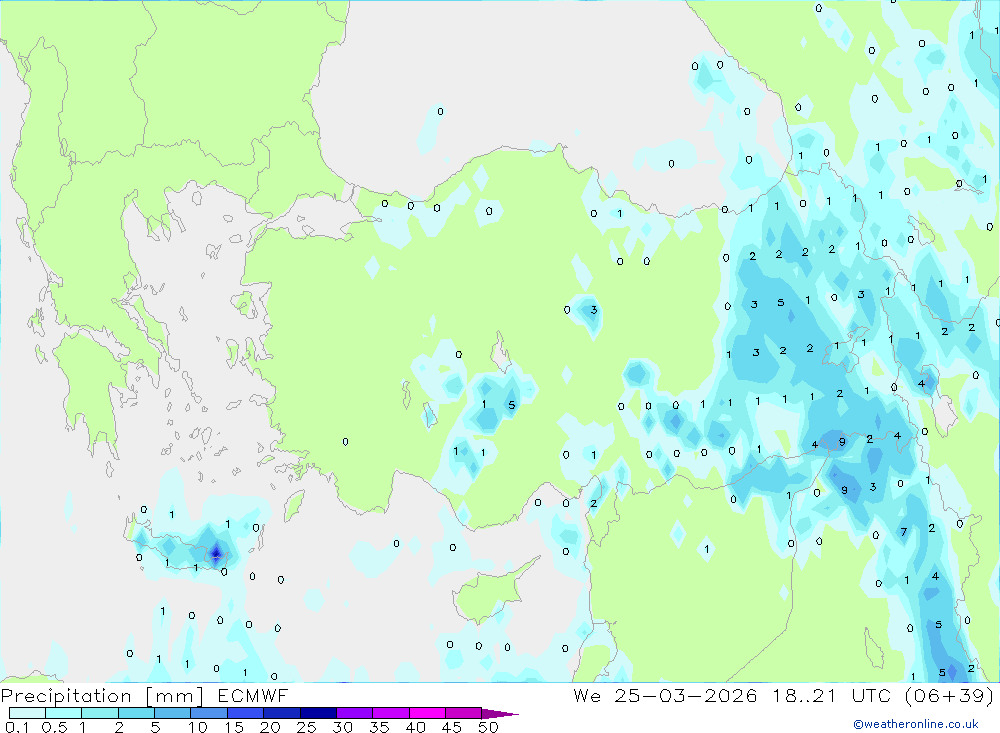Pick the 30–35 mm purple legend segment

pyautogui.click(x=354, y=713)
